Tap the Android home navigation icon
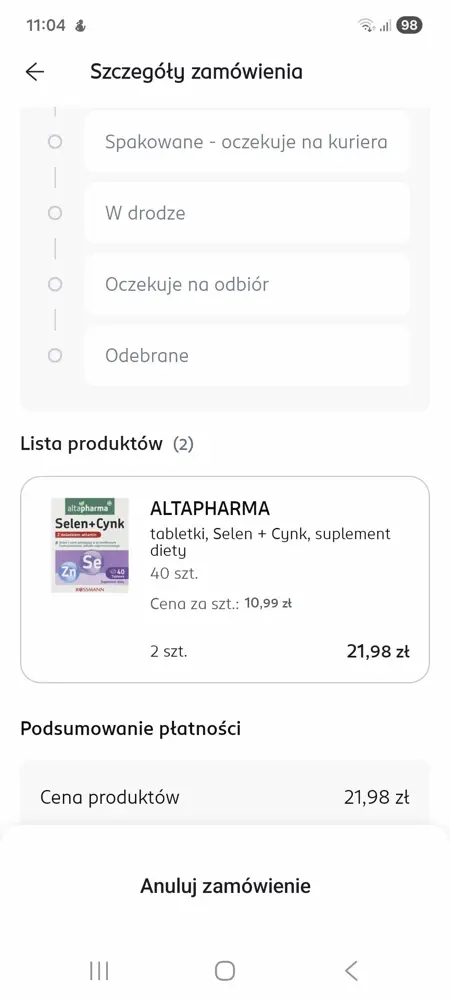The image size is (450, 1000). tap(225, 971)
